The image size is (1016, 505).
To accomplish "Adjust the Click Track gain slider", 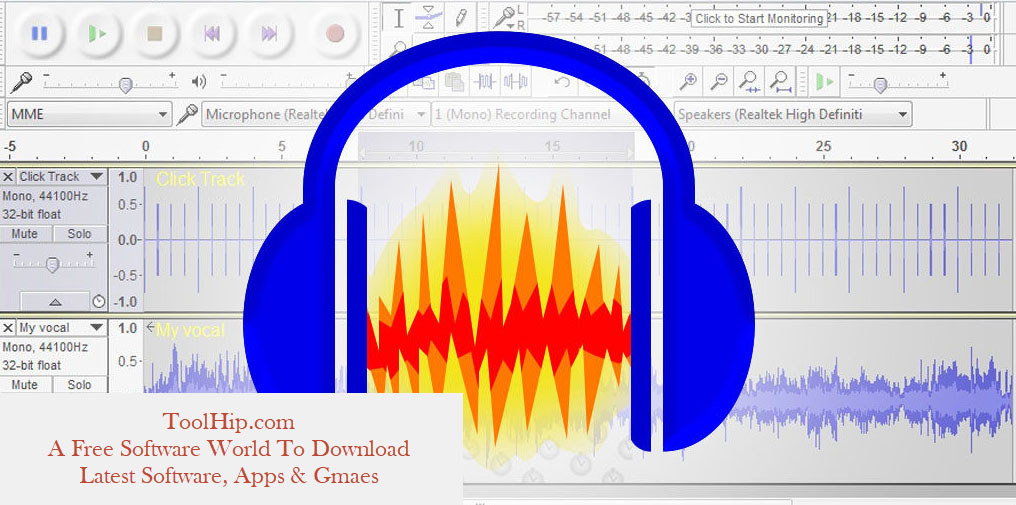I will tap(53, 264).
